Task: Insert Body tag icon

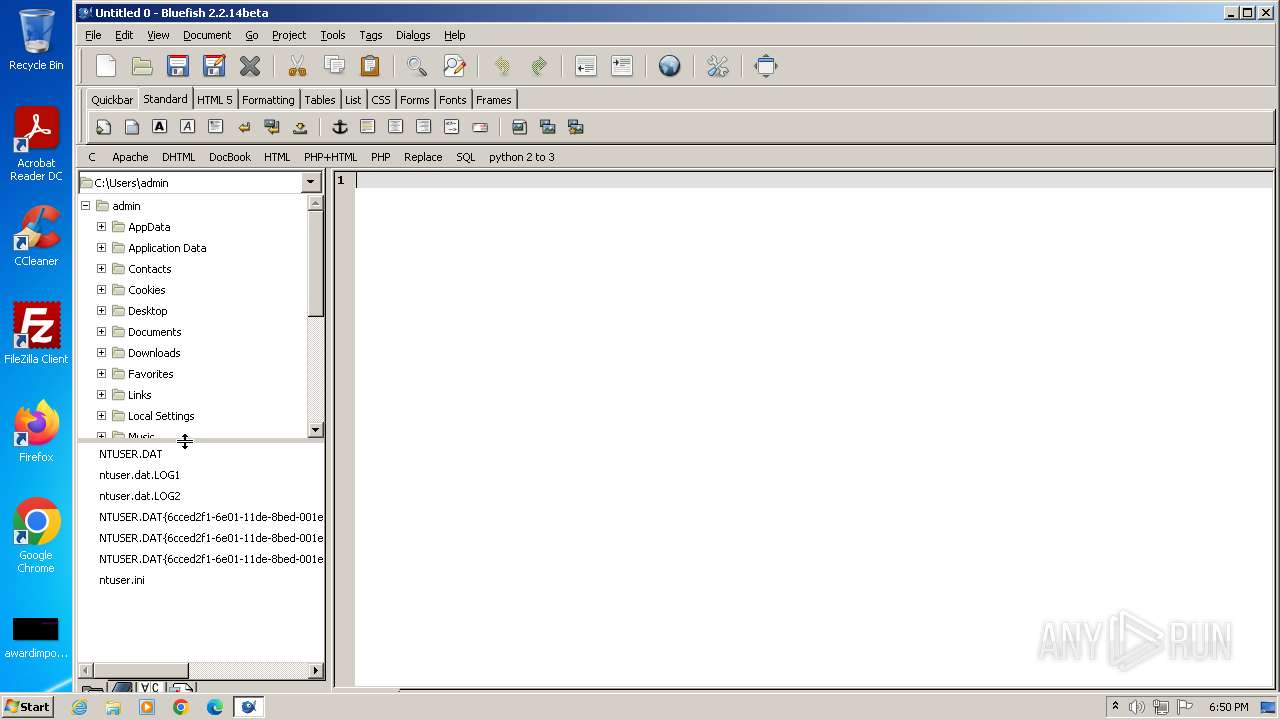Action: (131, 127)
